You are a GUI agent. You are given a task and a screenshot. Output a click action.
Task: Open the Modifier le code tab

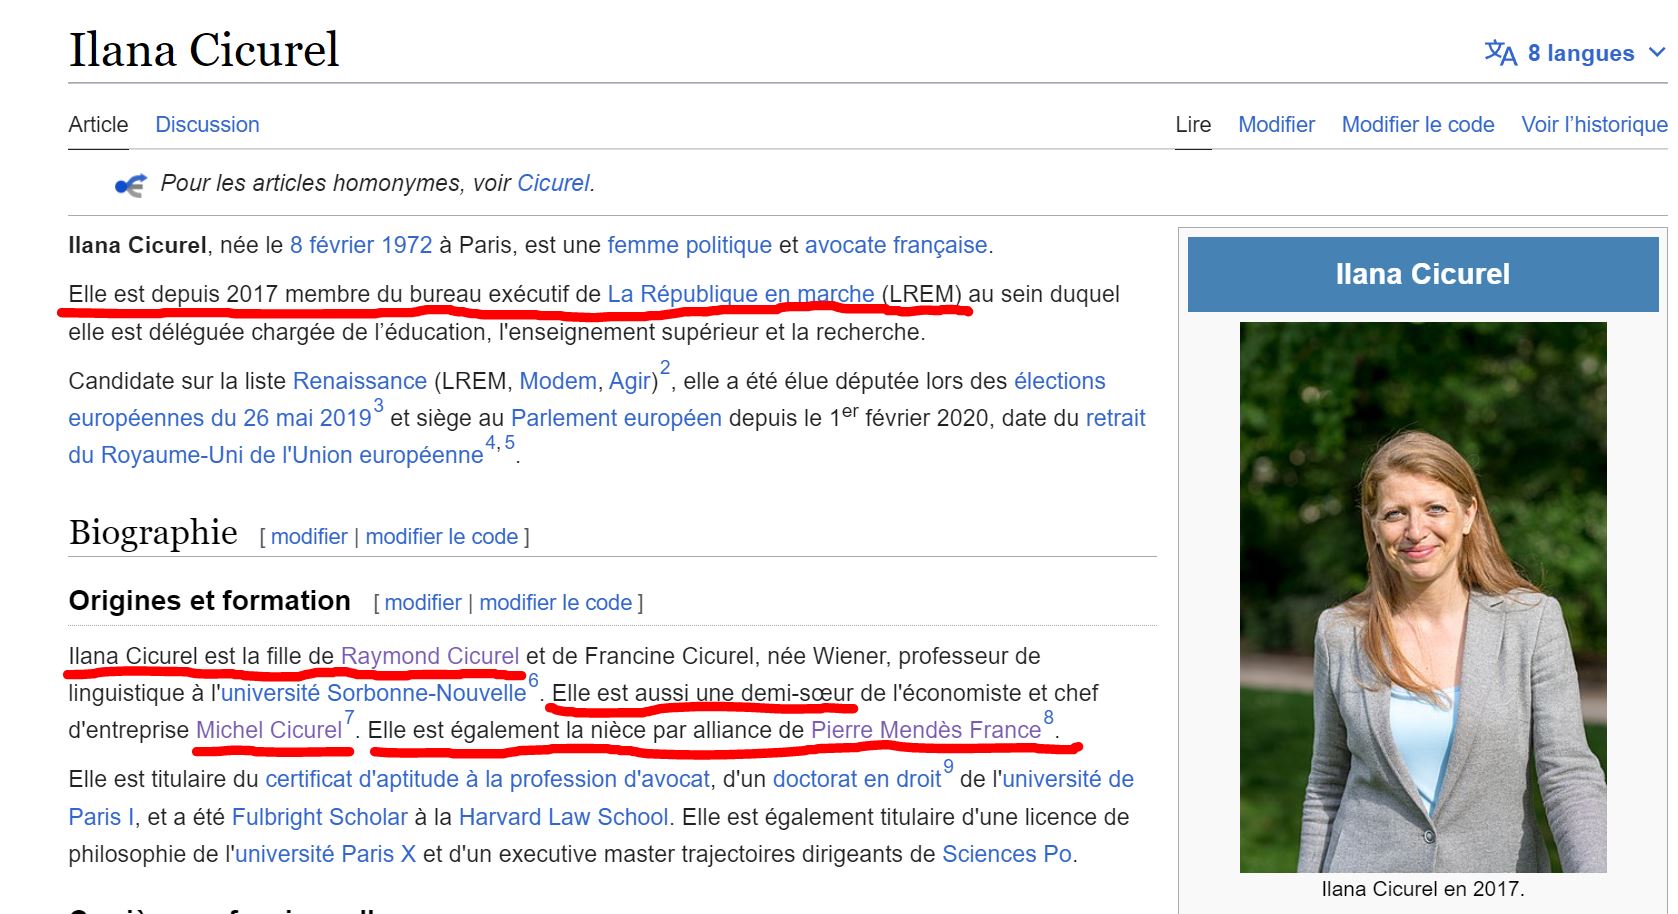[1417, 125]
